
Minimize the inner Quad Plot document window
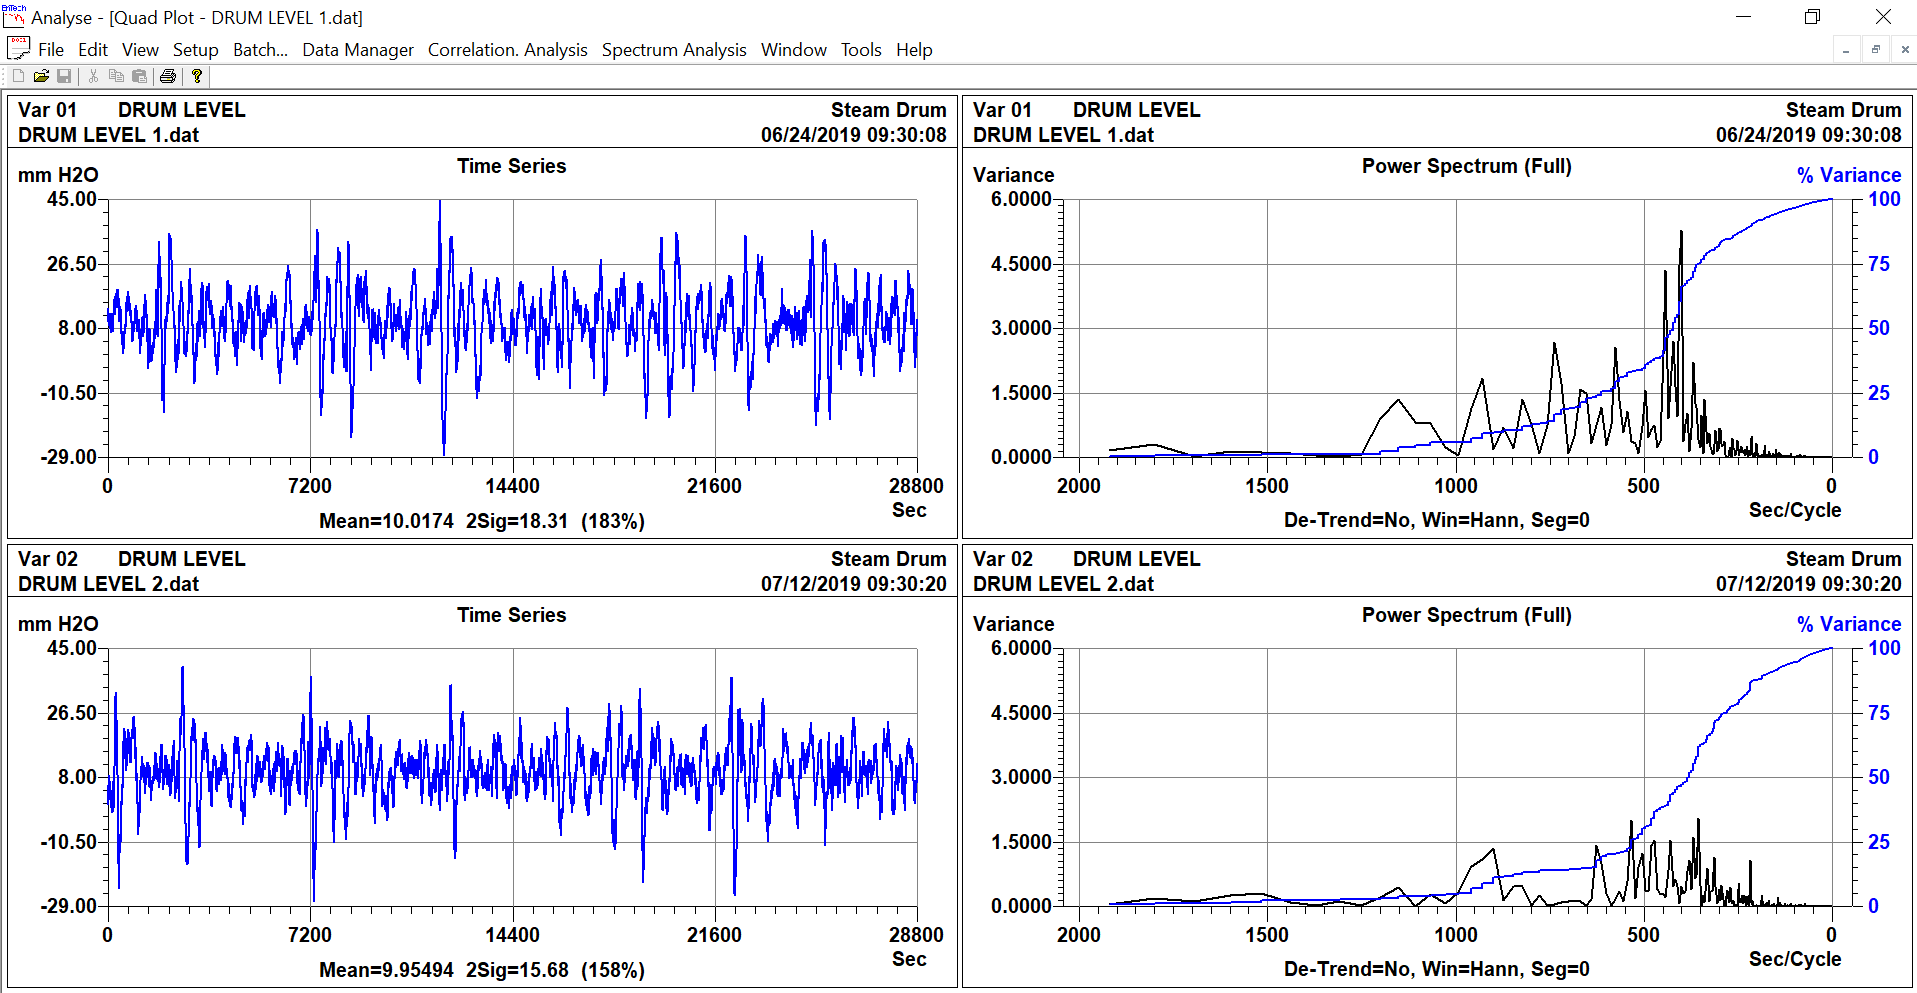(1846, 49)
